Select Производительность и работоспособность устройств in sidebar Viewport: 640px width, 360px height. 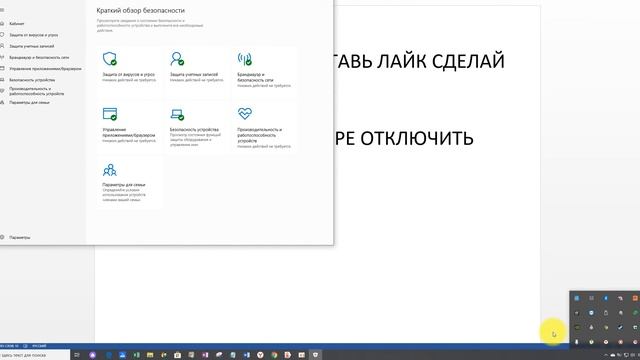(x=36, y=91)
